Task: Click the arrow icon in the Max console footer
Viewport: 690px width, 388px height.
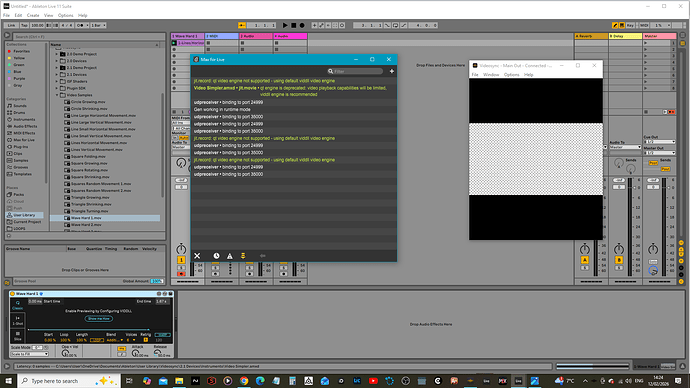Action: (263, 256)
